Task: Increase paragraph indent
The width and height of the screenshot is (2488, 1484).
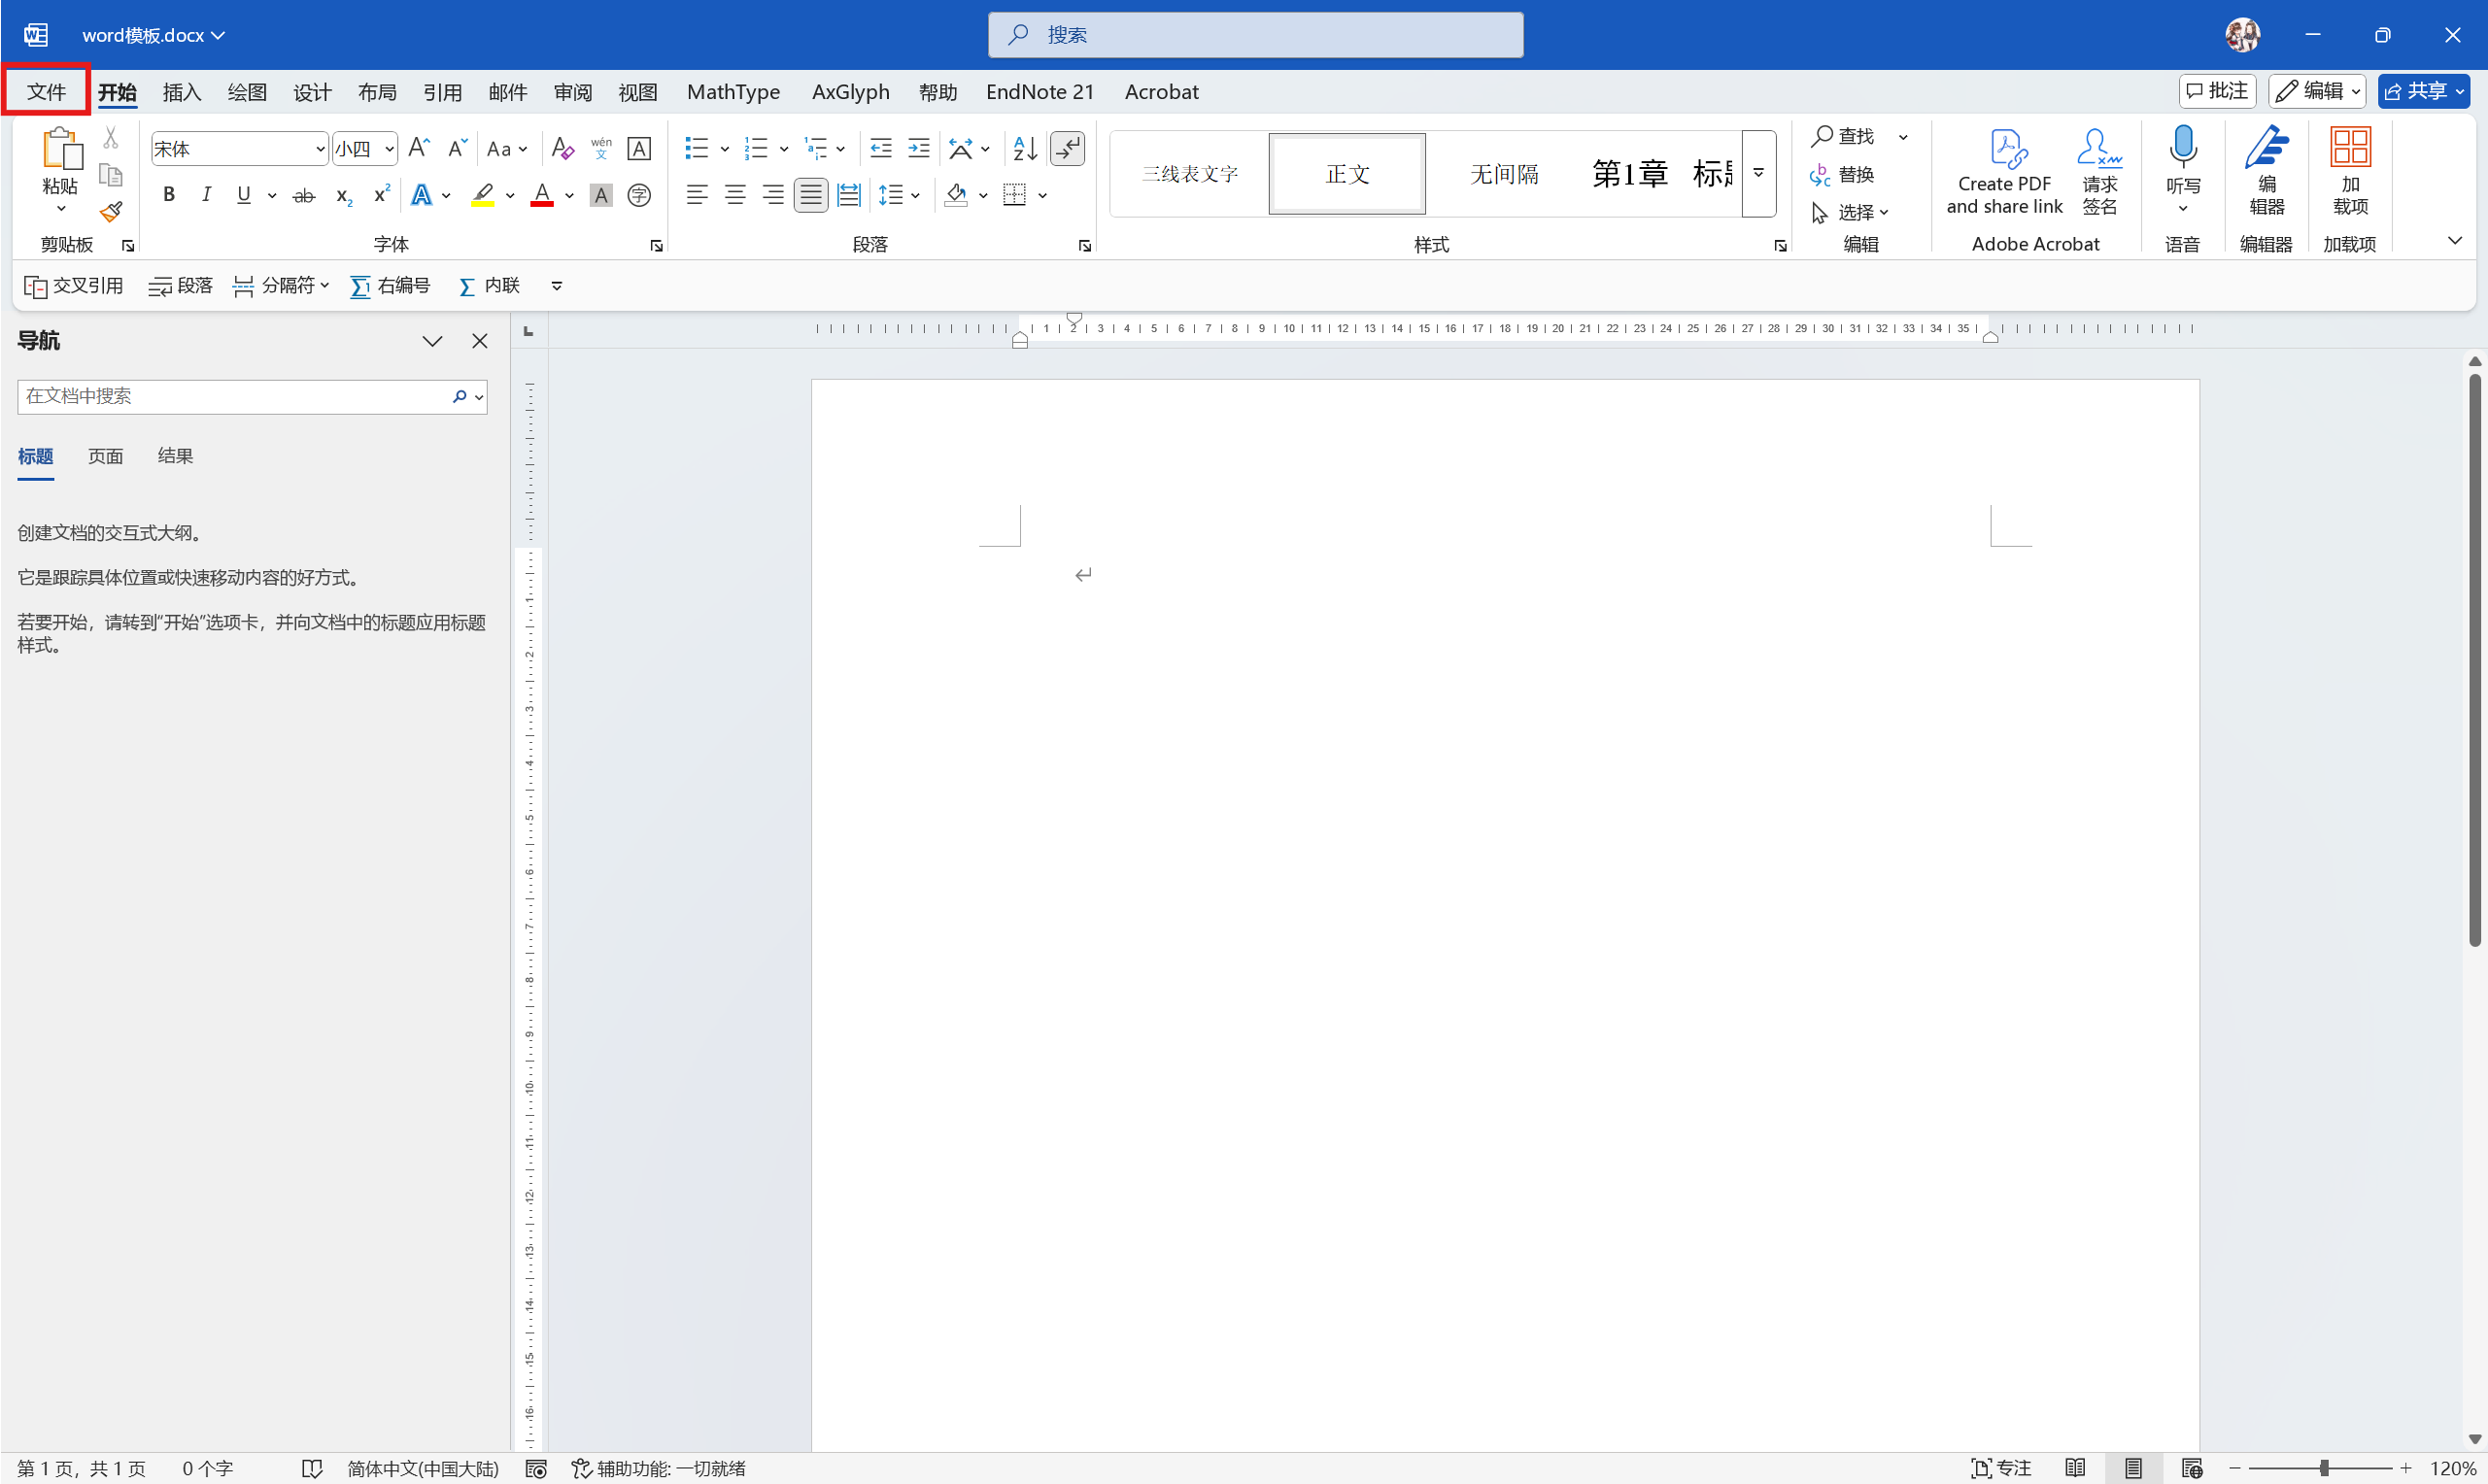Action: coord(919,148)
